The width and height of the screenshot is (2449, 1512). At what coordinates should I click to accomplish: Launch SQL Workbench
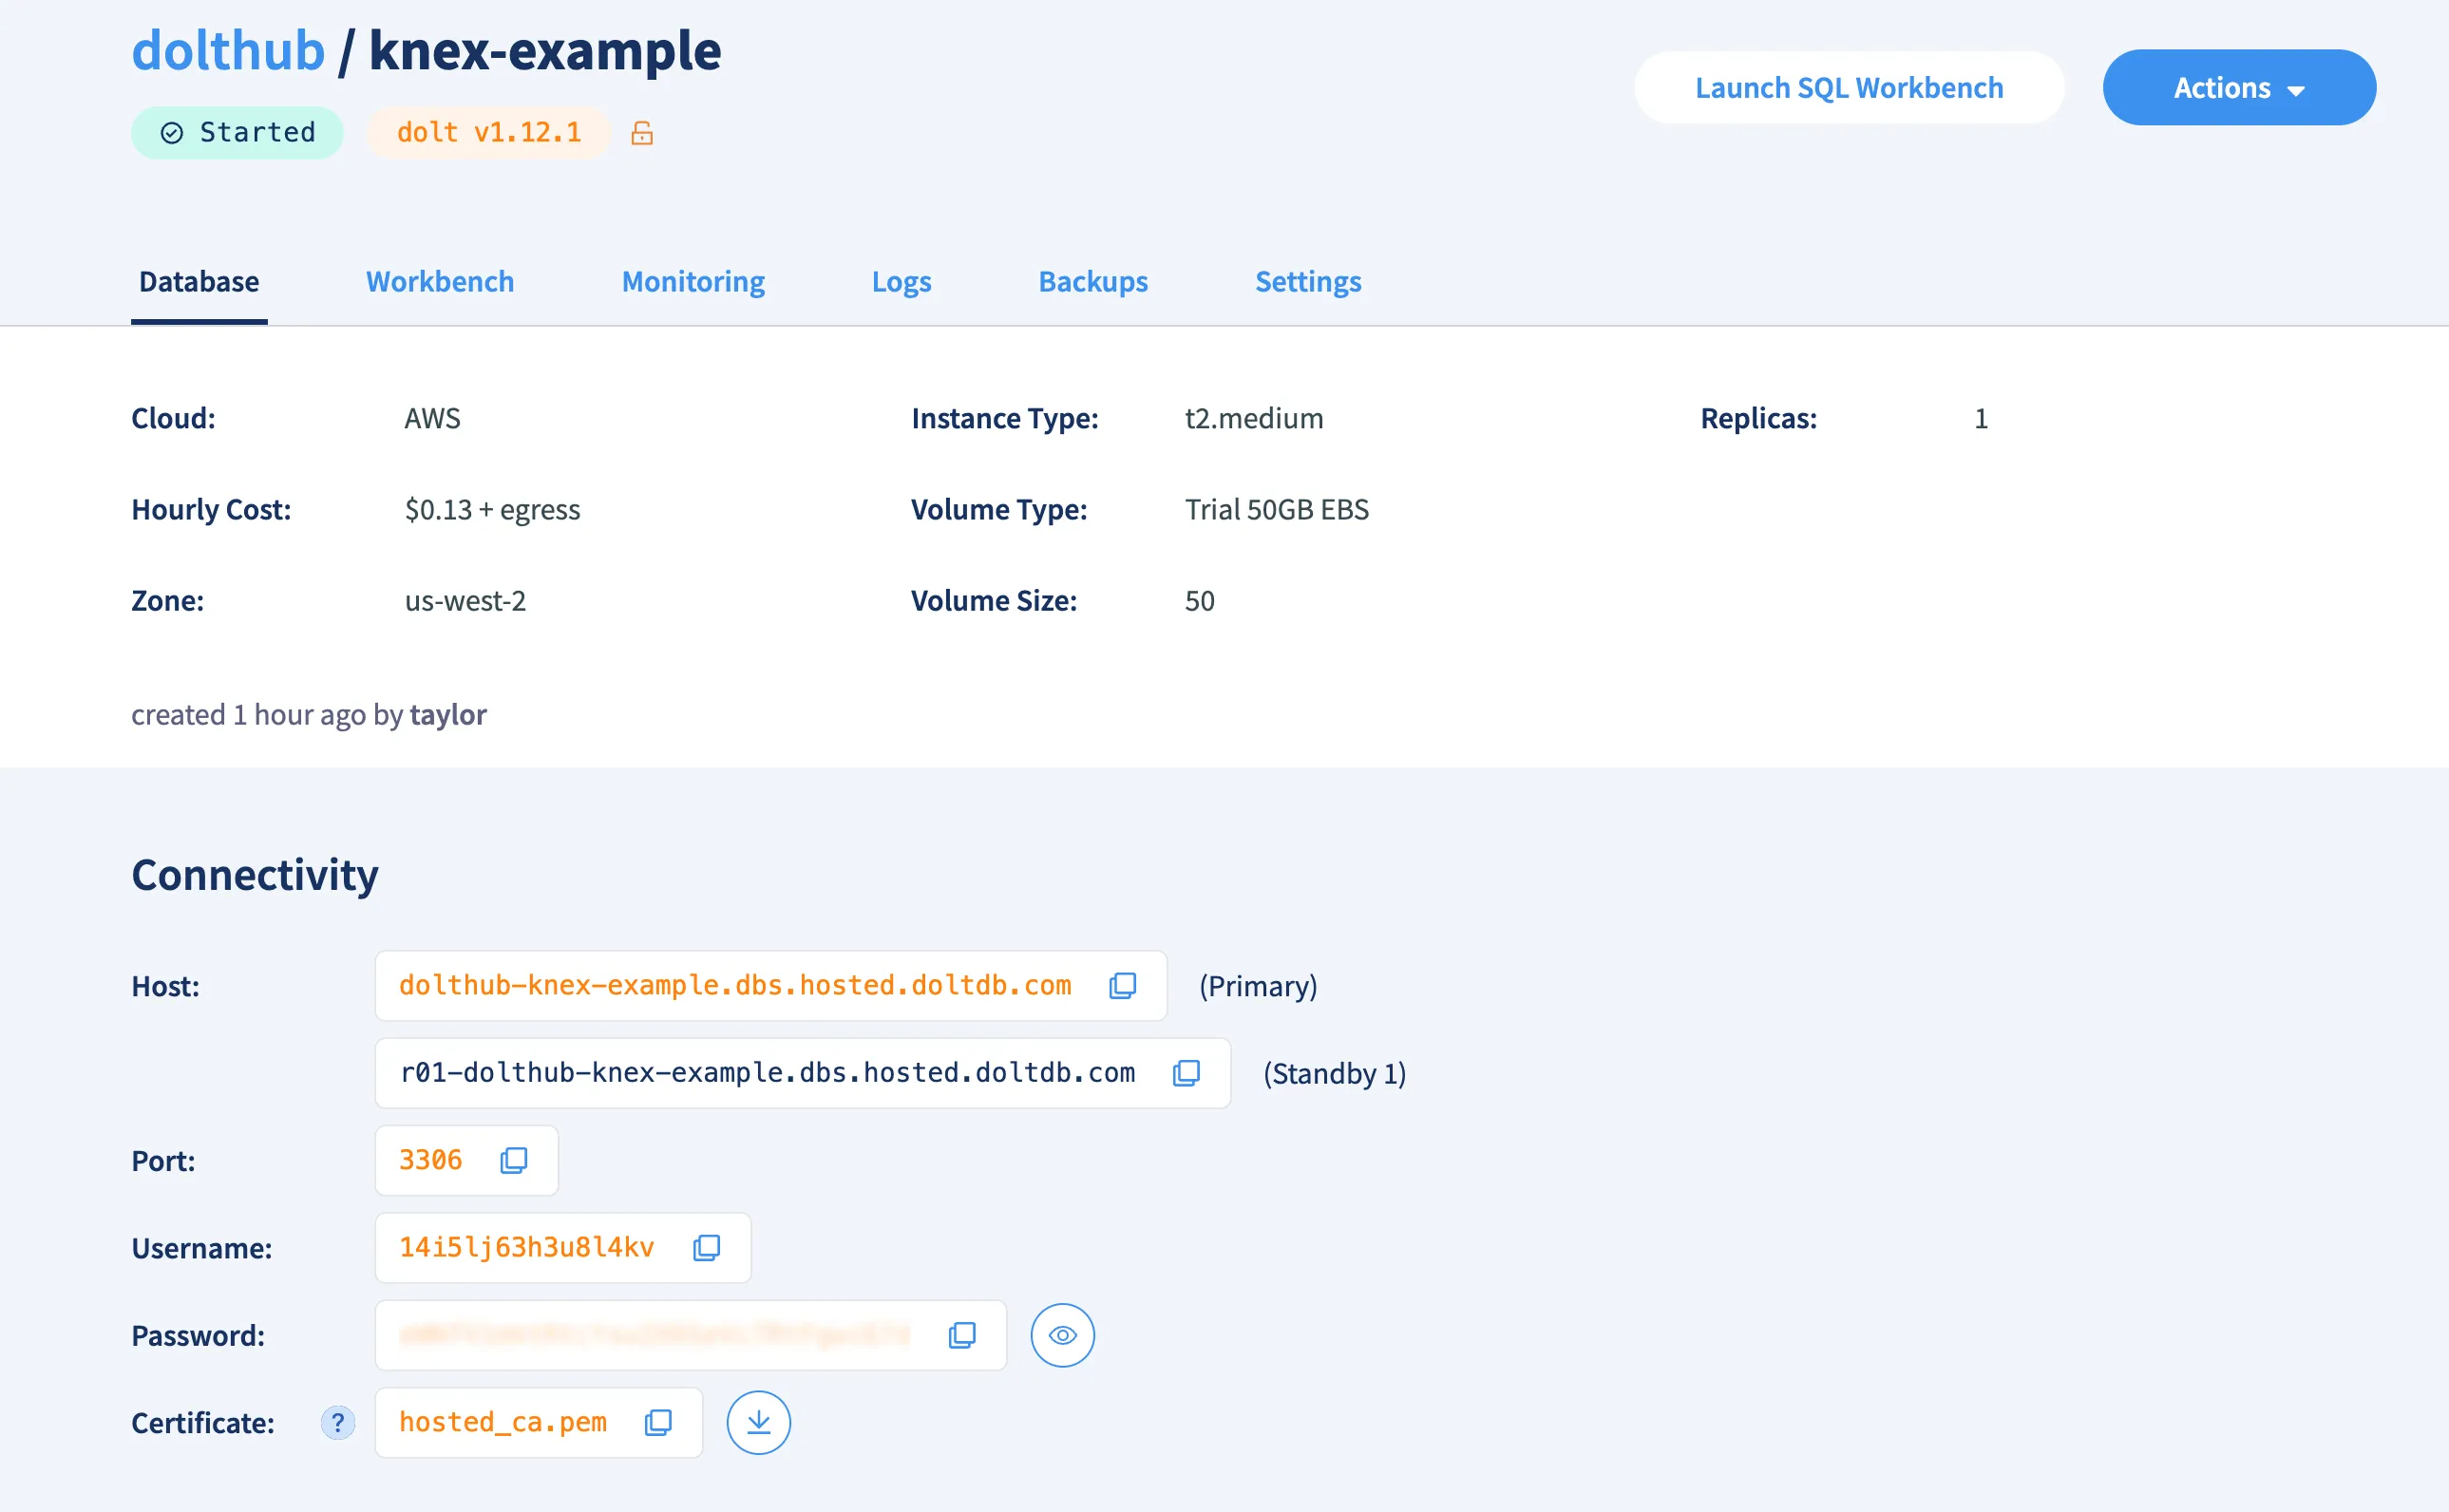tap(1848, 88)
